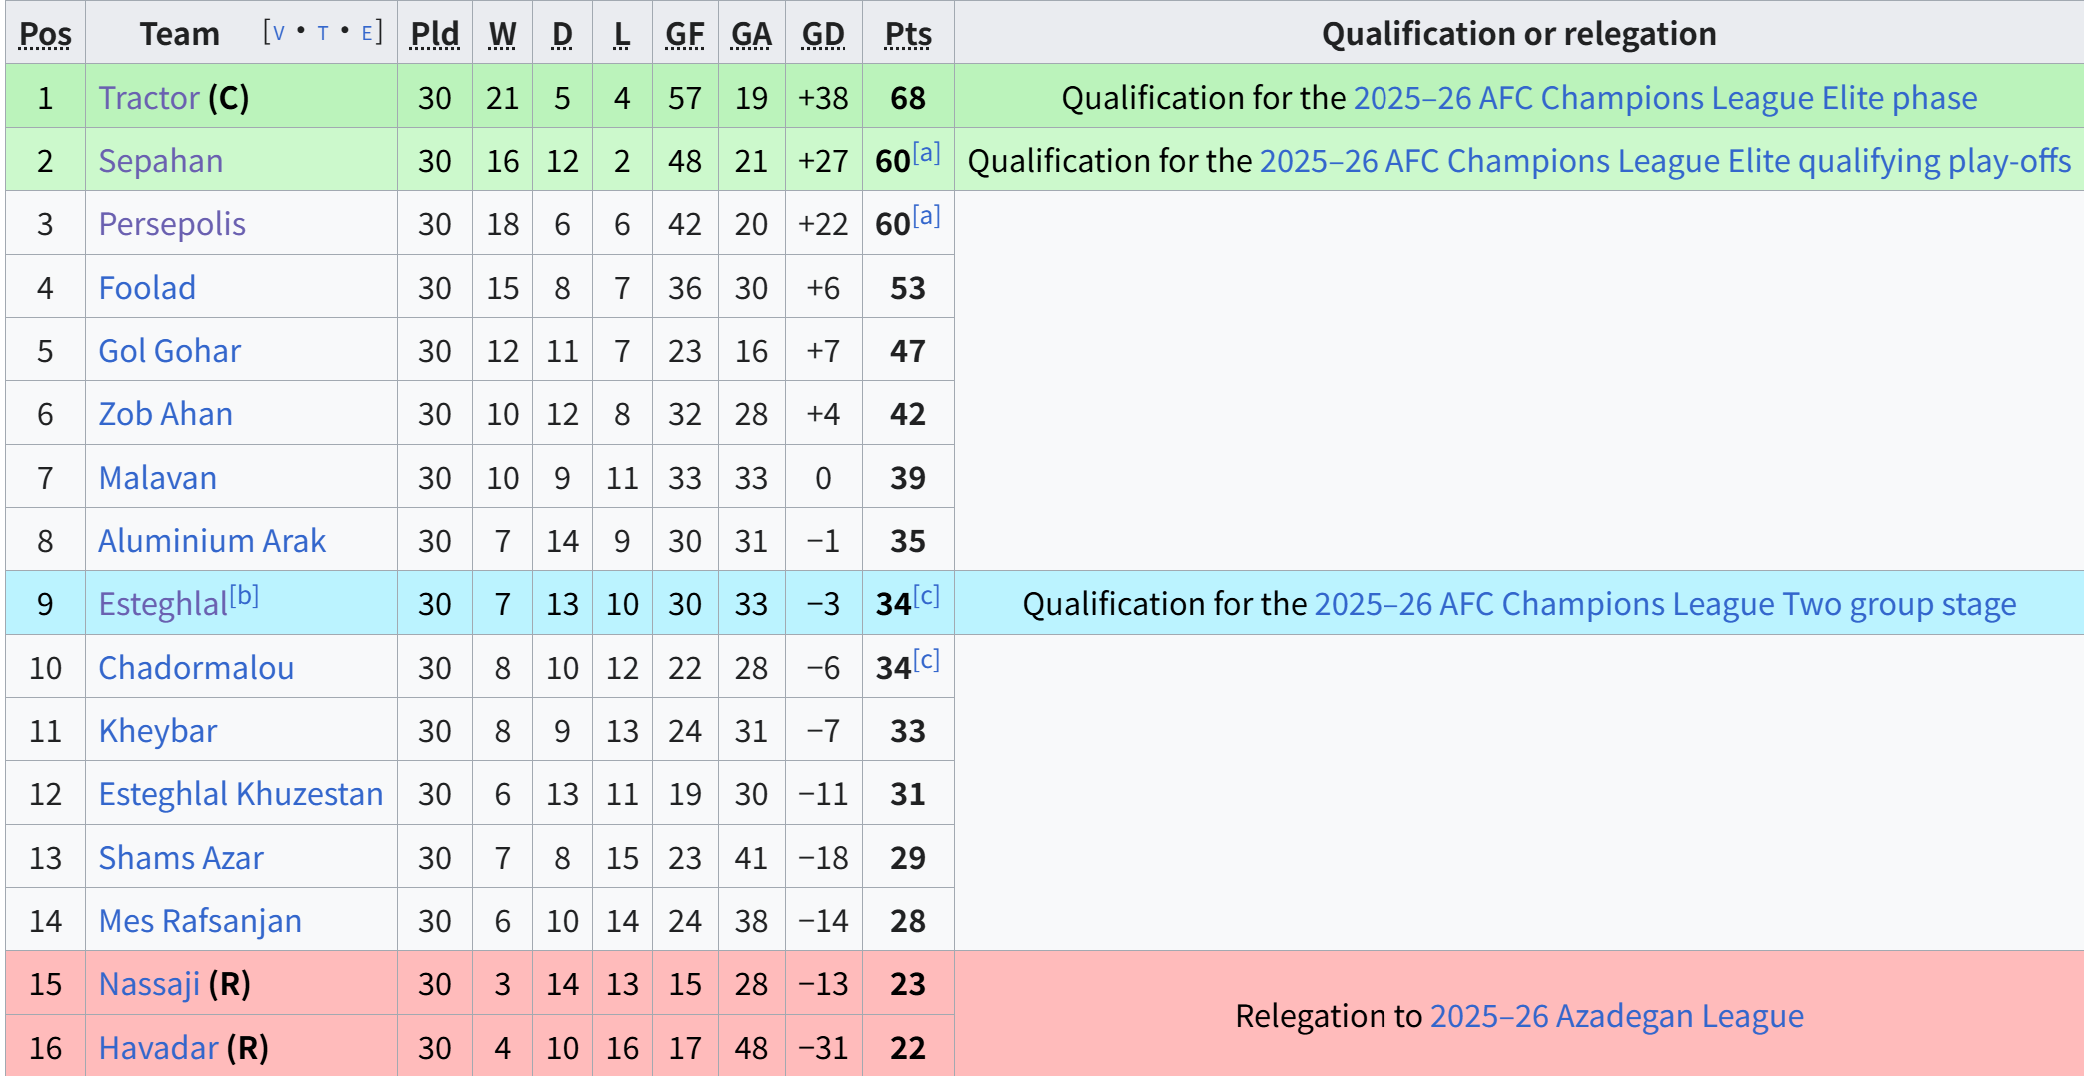Open the Tractor team link
The width and height of the screenshot is (2084, 1076).
[x=149, y=98]
